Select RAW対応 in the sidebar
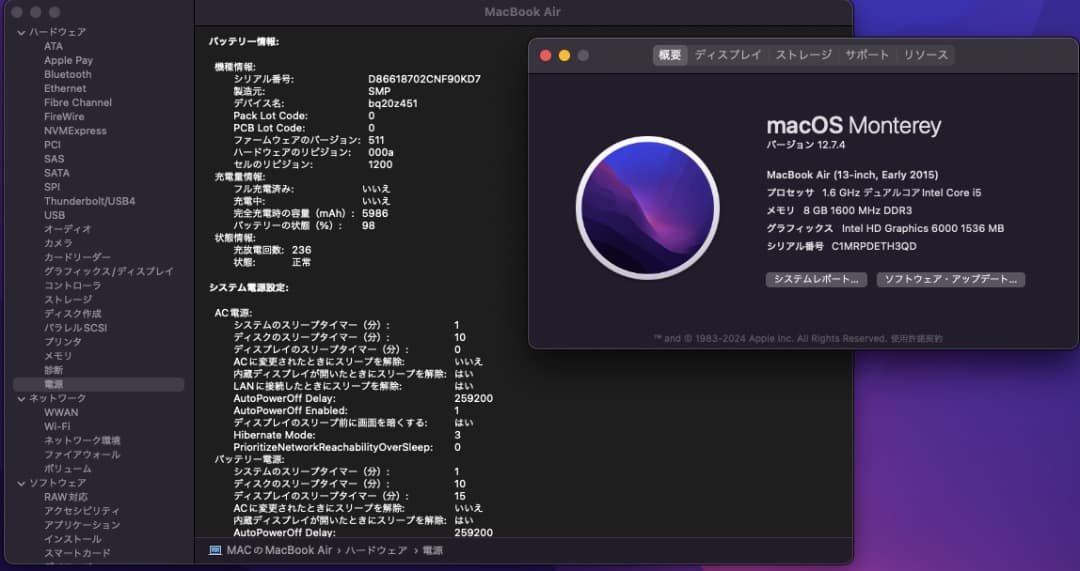1080x571 pixels. (x=65, y=497)
